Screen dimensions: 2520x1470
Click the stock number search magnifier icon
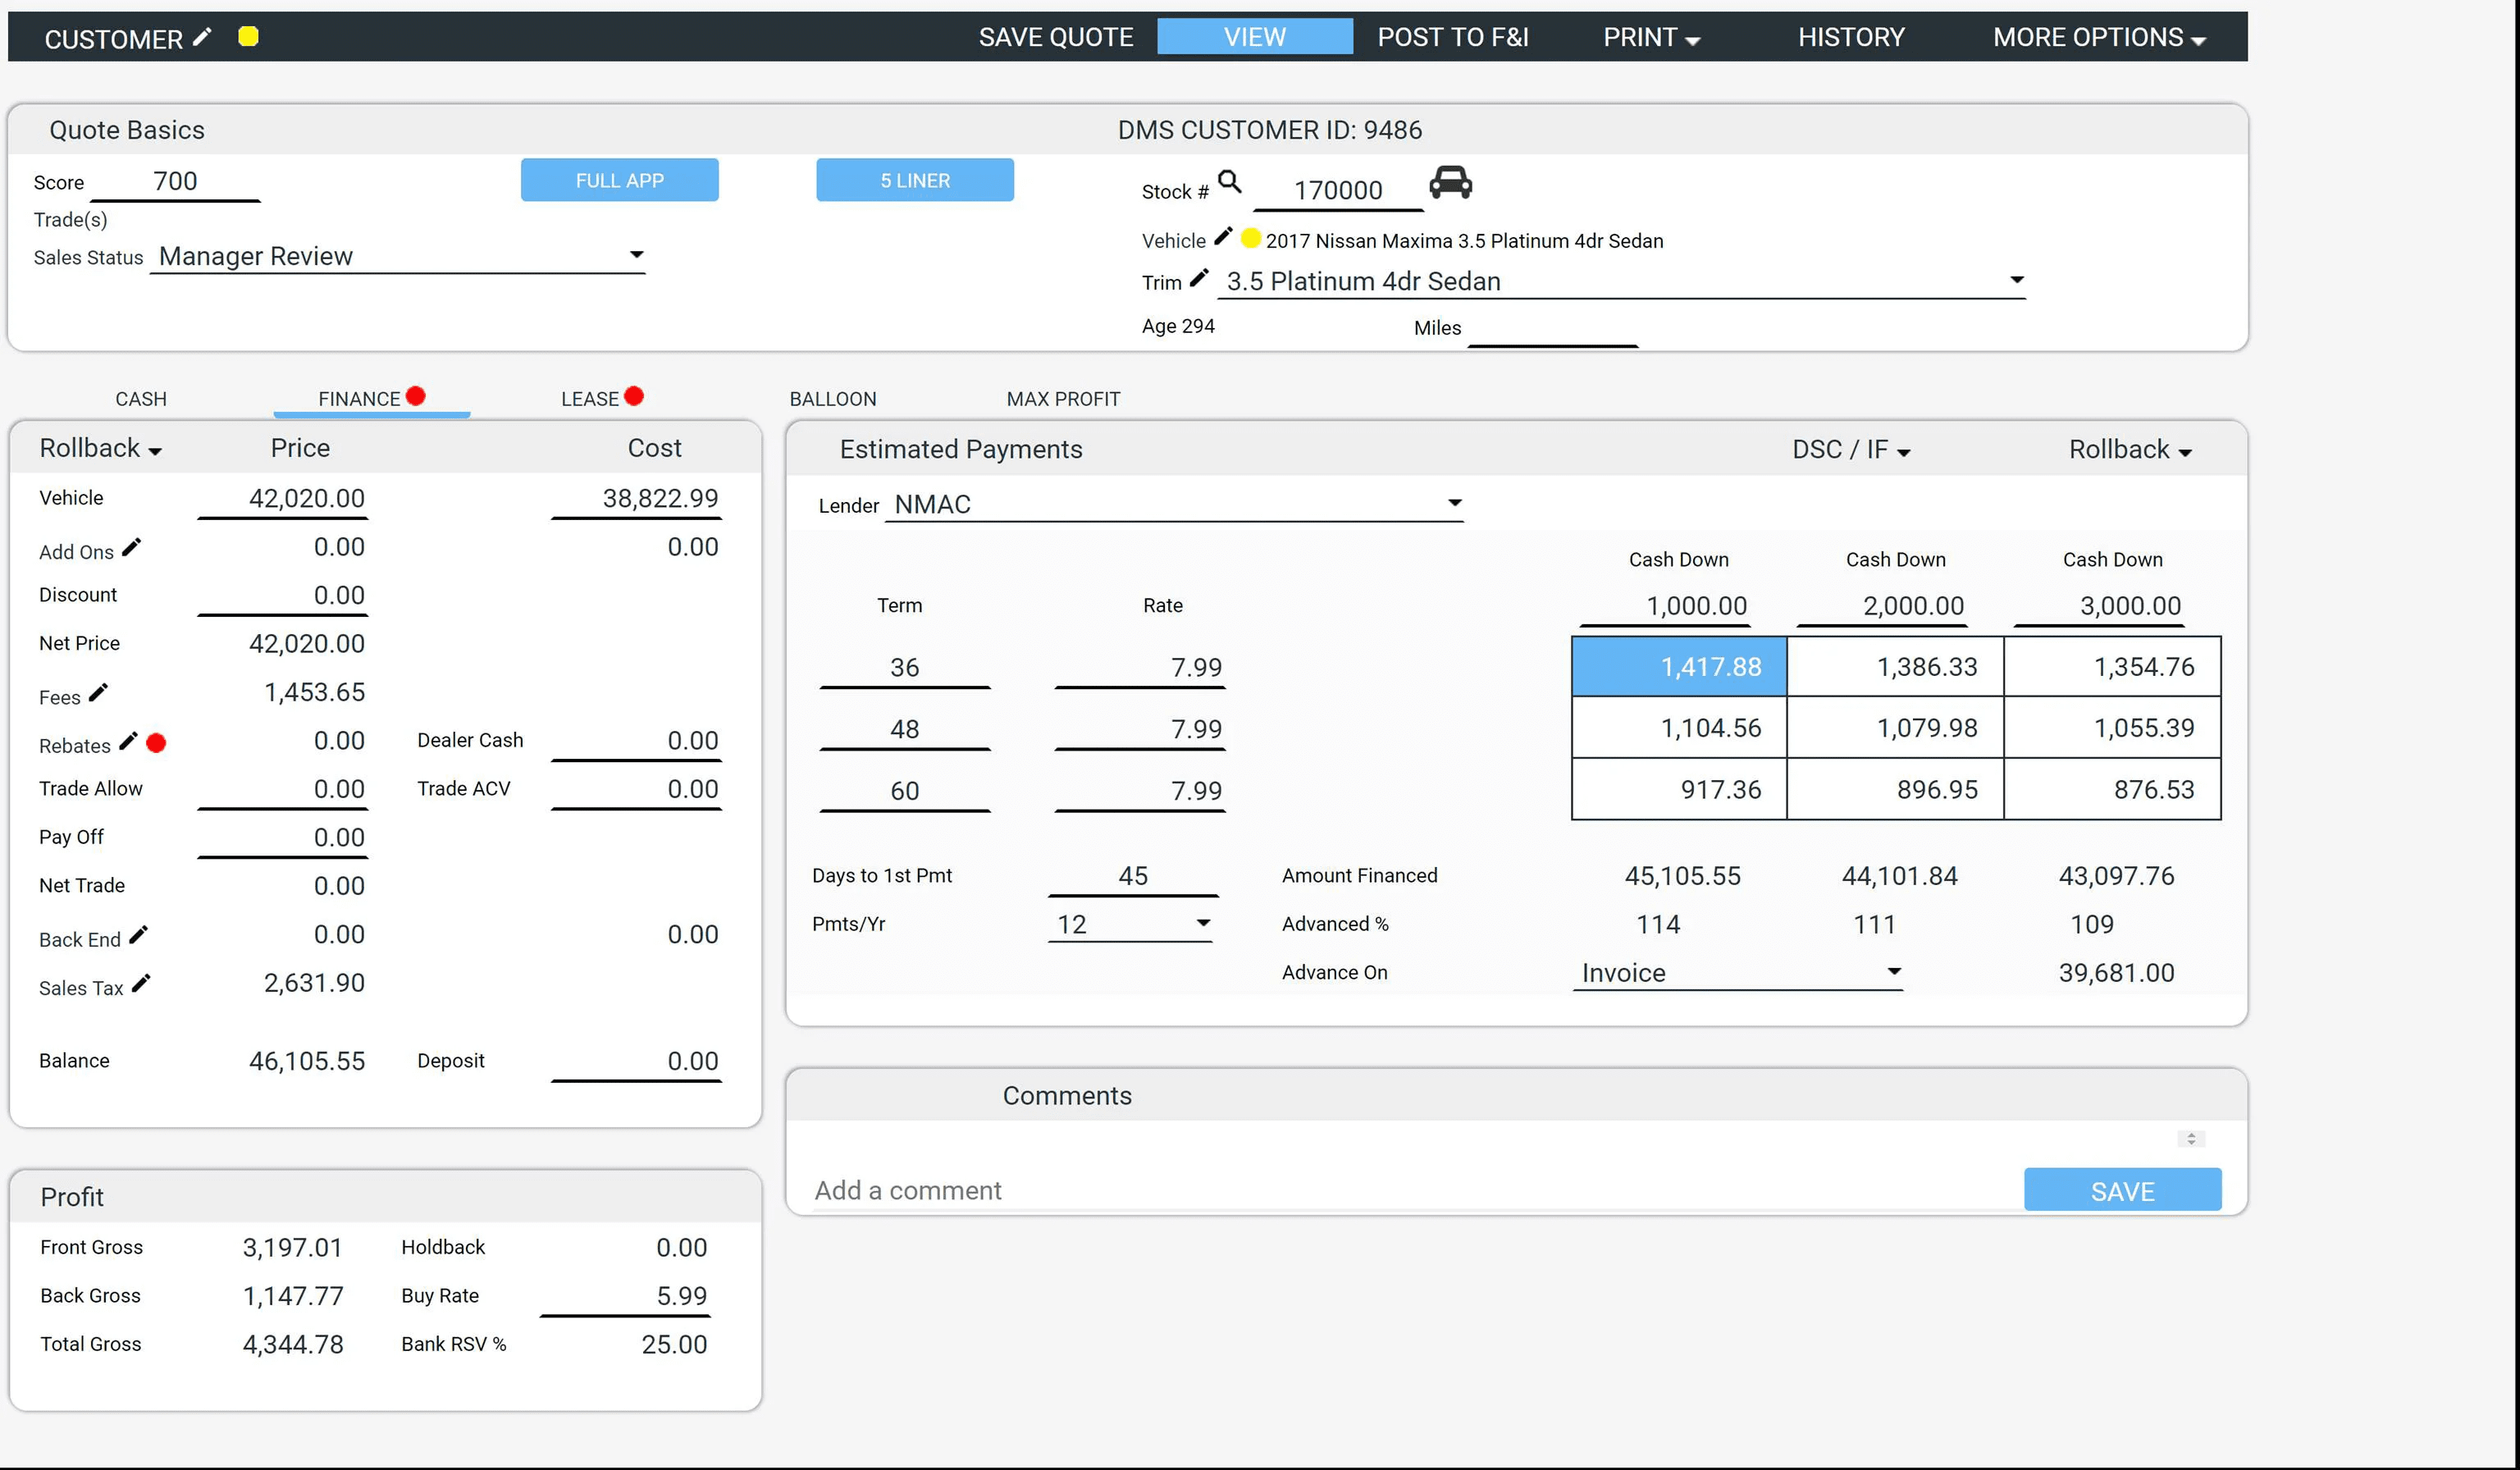click(1231, 184)
